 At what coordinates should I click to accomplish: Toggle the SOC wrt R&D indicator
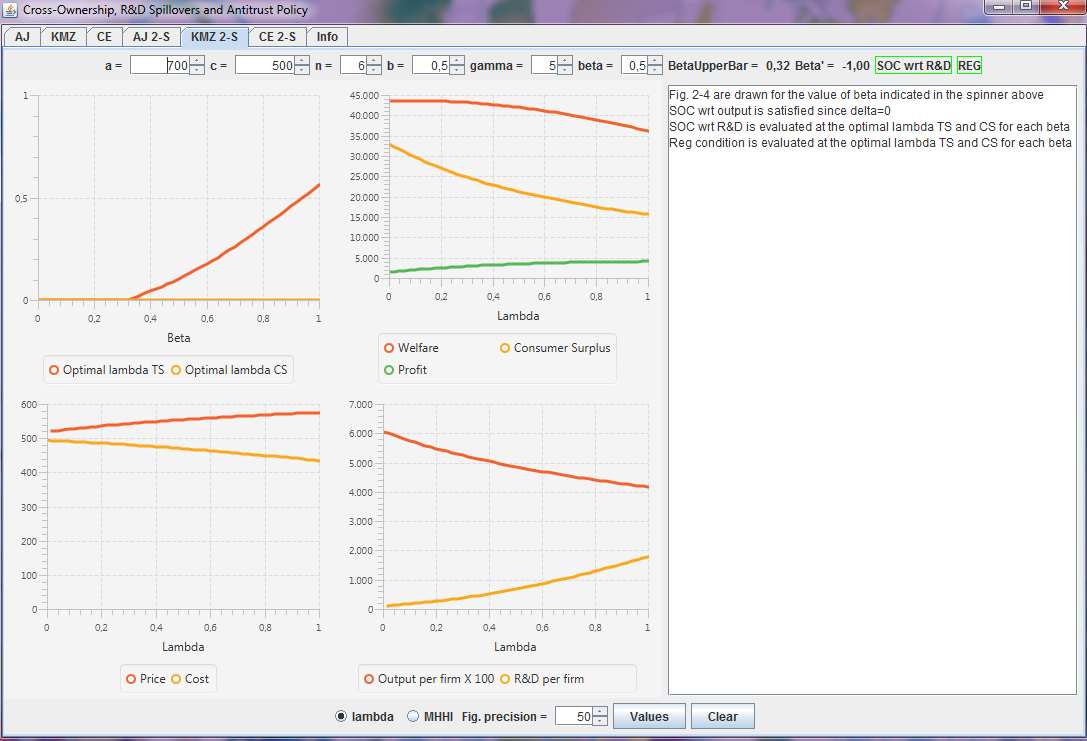913,65
